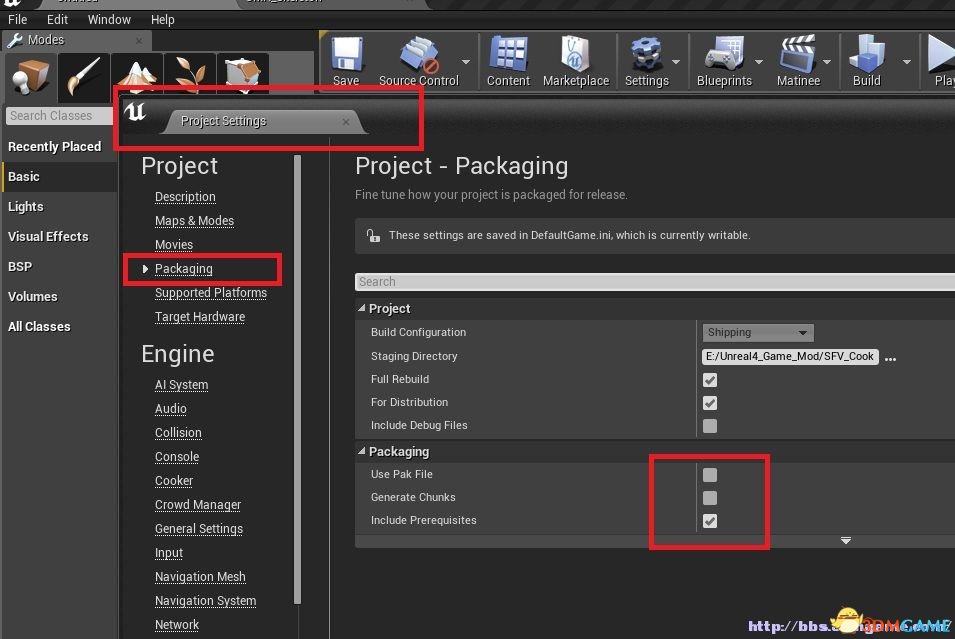Select the Landscape mode mountain icon
Screen dimensions: 955x639
click(136, 74)
